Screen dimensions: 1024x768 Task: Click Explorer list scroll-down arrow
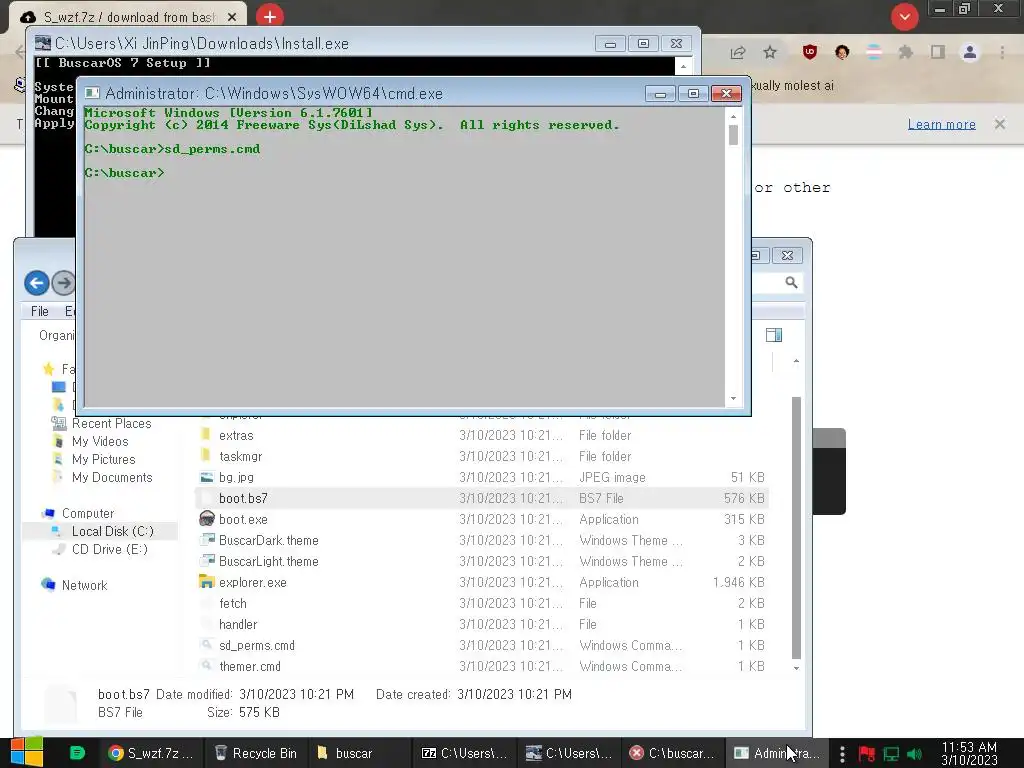(x=796, y=668)
